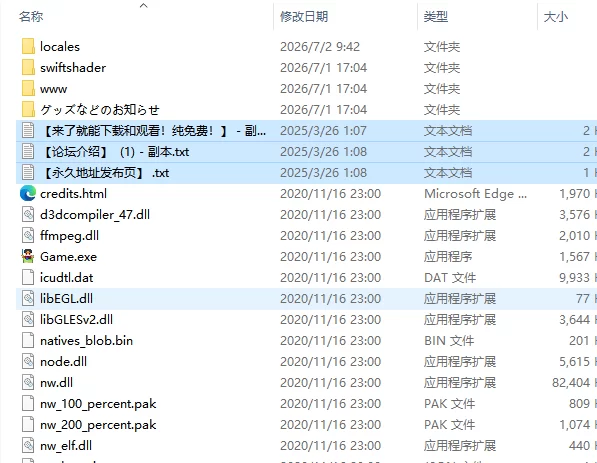This screenshot has width=597, height=463.
Task: Click the node.dll file icon
Action: click(x=28, y=361)
